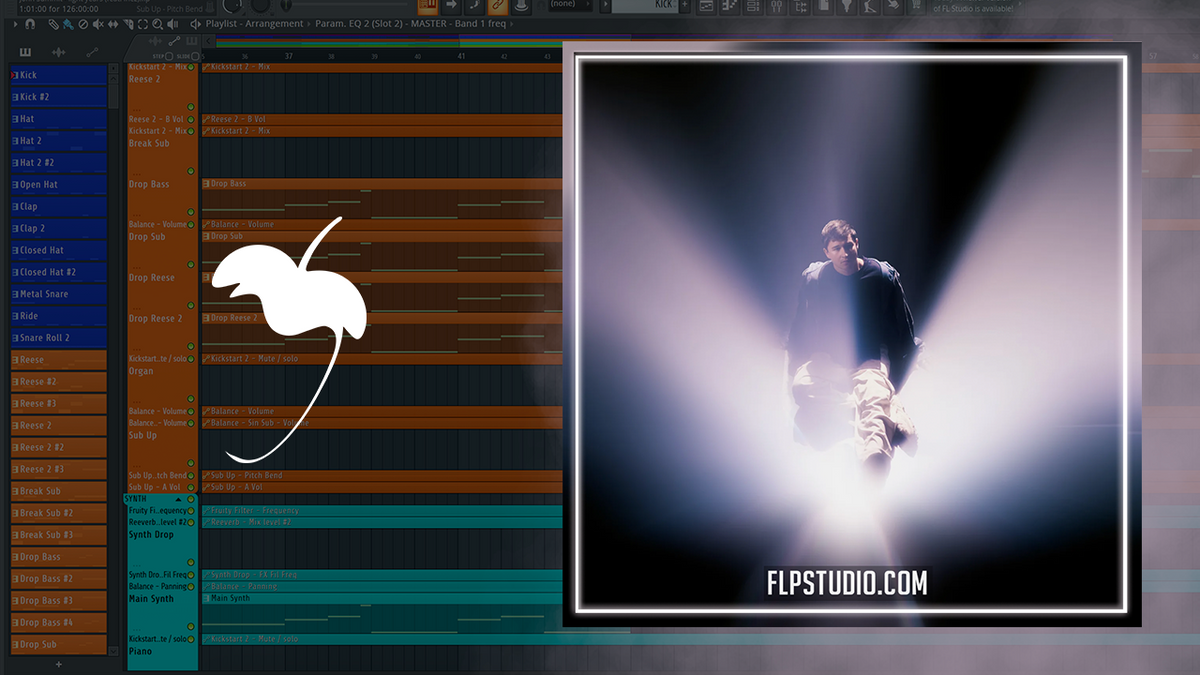Open the Mixer from the top toolbar

point(776,6)
